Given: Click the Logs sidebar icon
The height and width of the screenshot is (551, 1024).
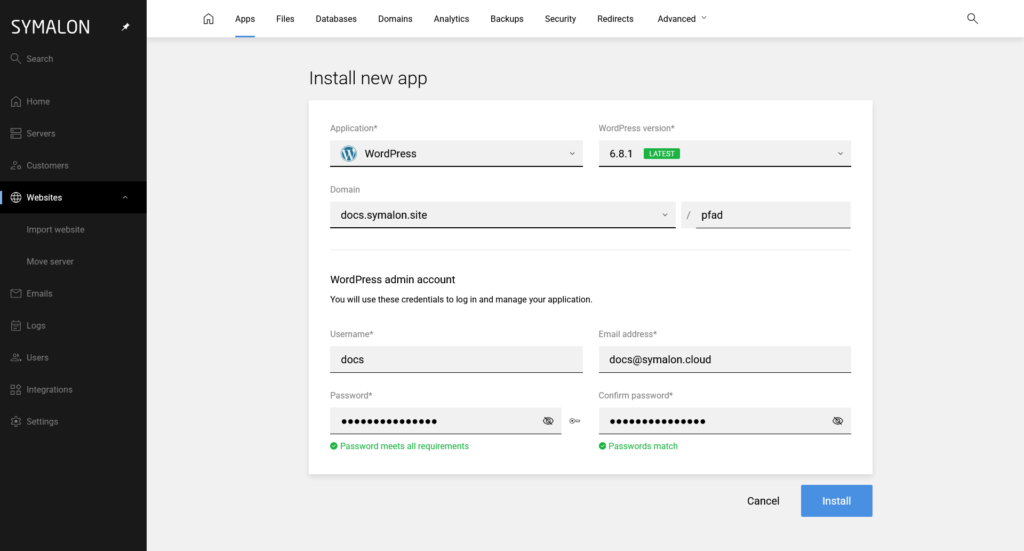Looking at the screenshot, I should click(16, 325).
